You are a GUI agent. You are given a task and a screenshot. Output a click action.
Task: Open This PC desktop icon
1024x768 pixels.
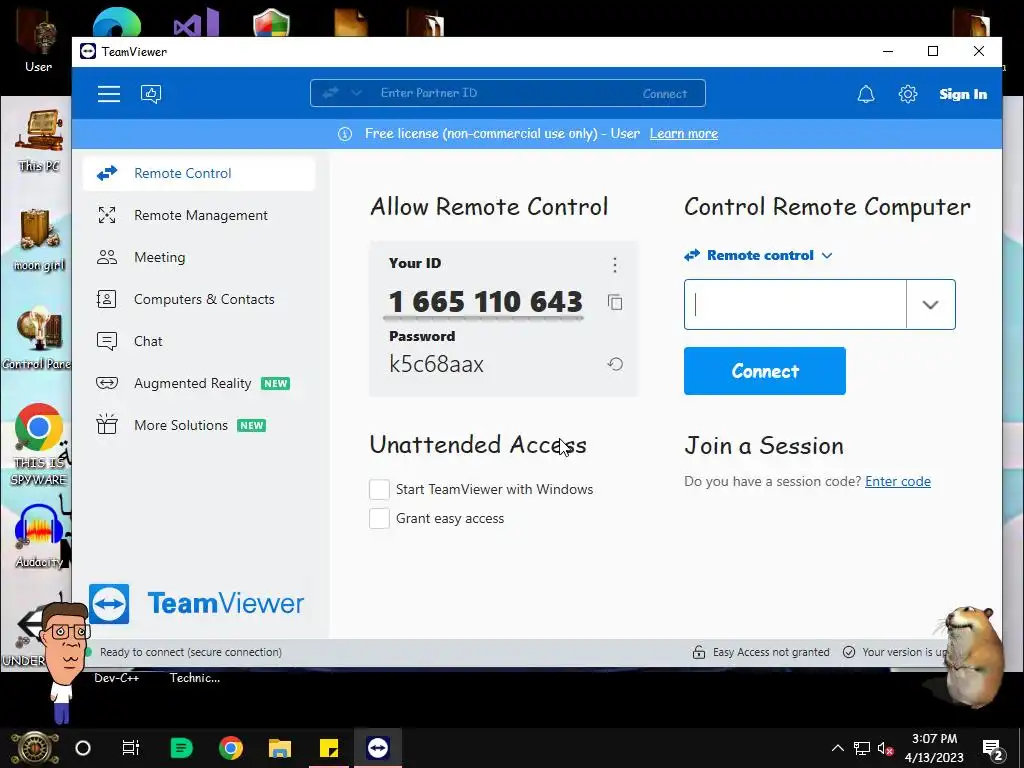pyautogui.click(x=39, y=140)
